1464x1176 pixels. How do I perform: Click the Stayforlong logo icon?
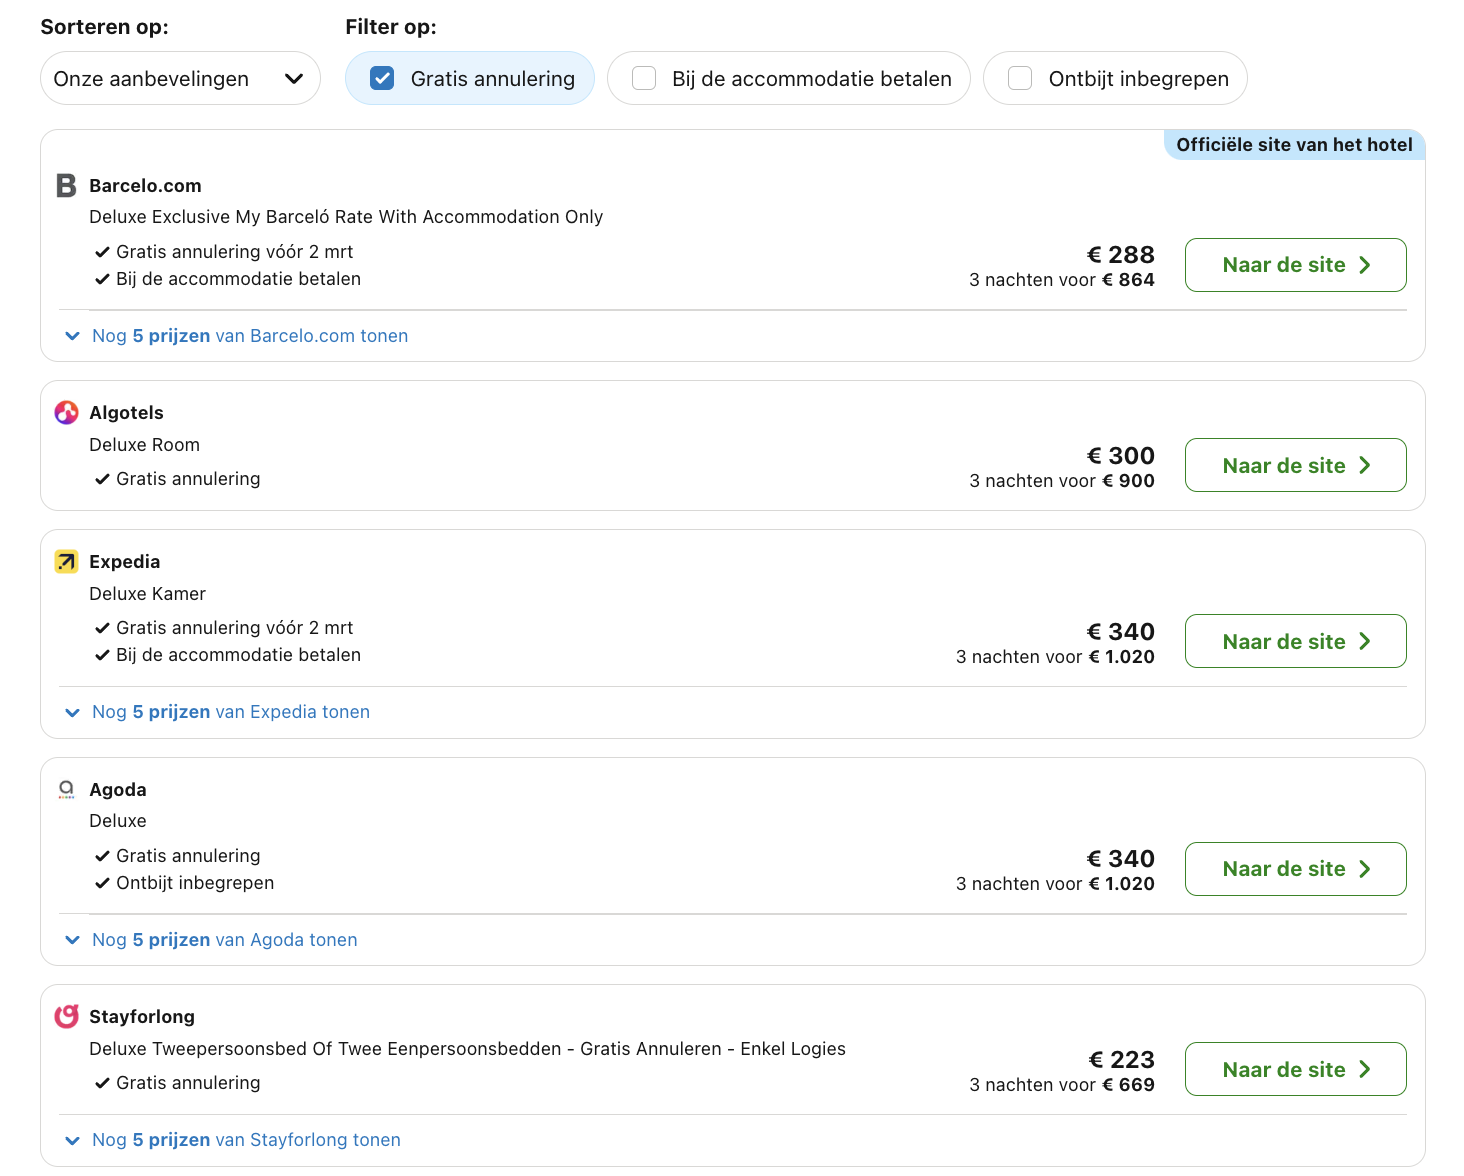66,1016
